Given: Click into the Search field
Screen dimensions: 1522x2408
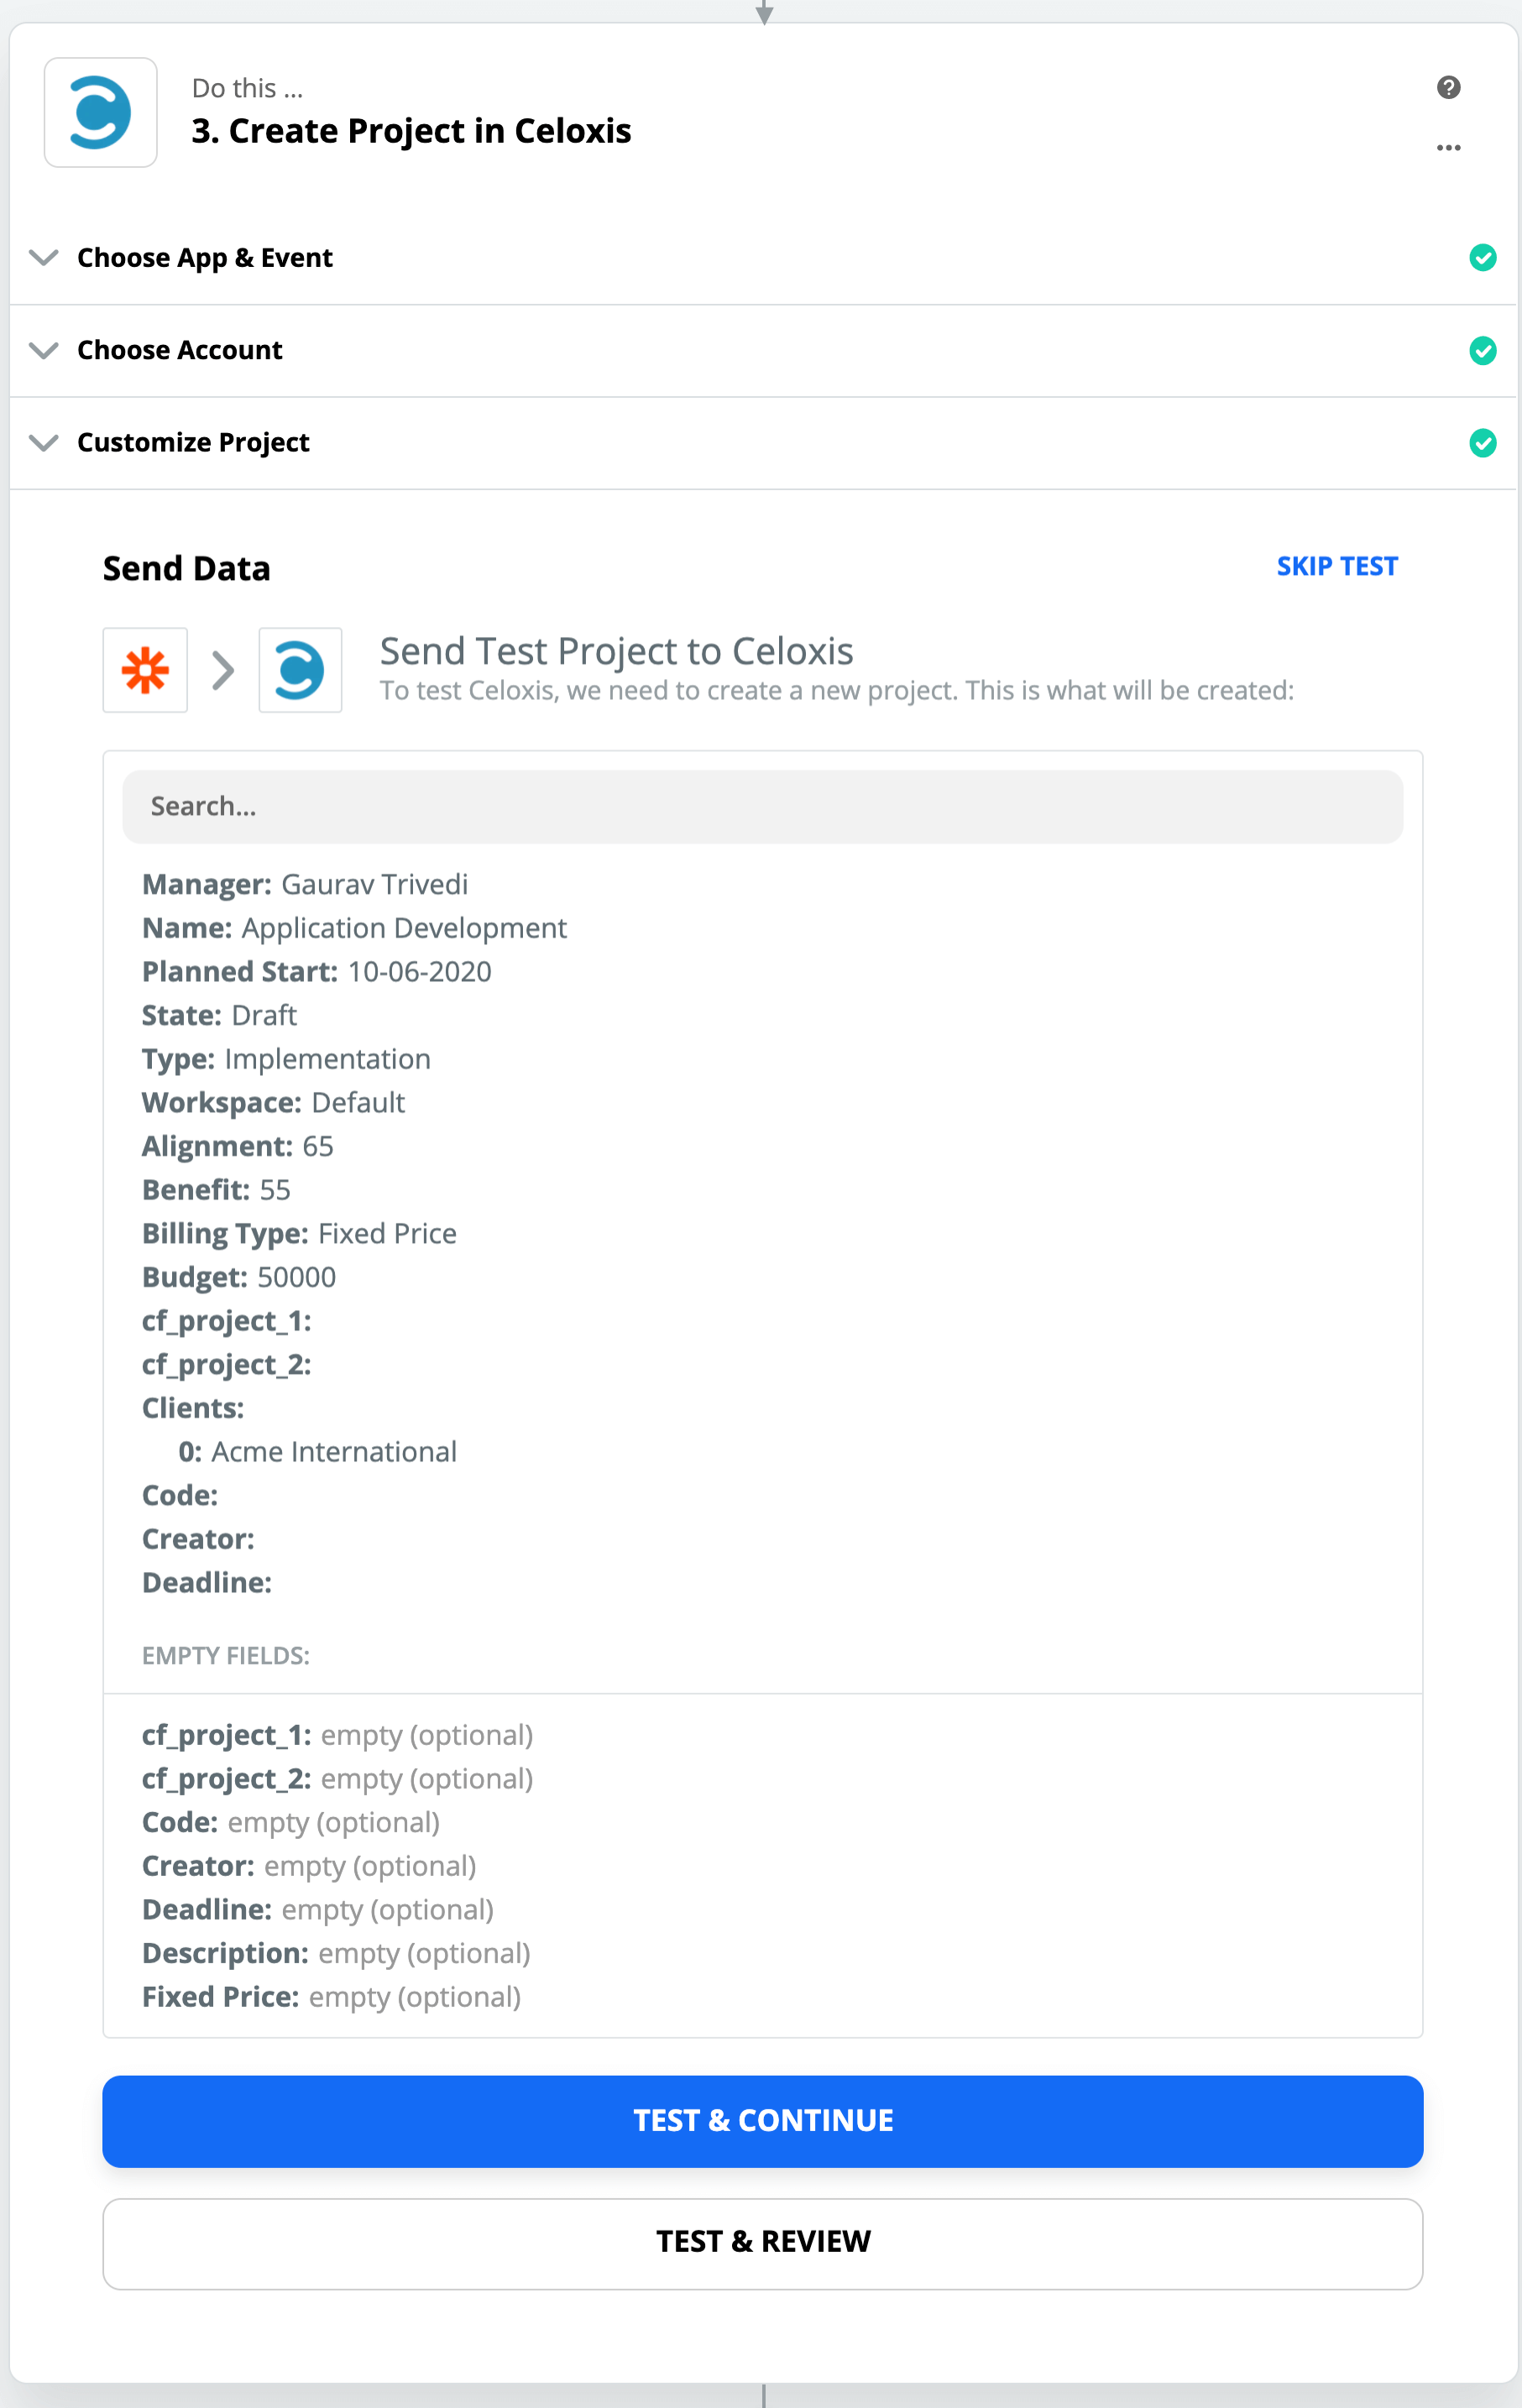Looking at the screenshot, I should coord(762,807).
